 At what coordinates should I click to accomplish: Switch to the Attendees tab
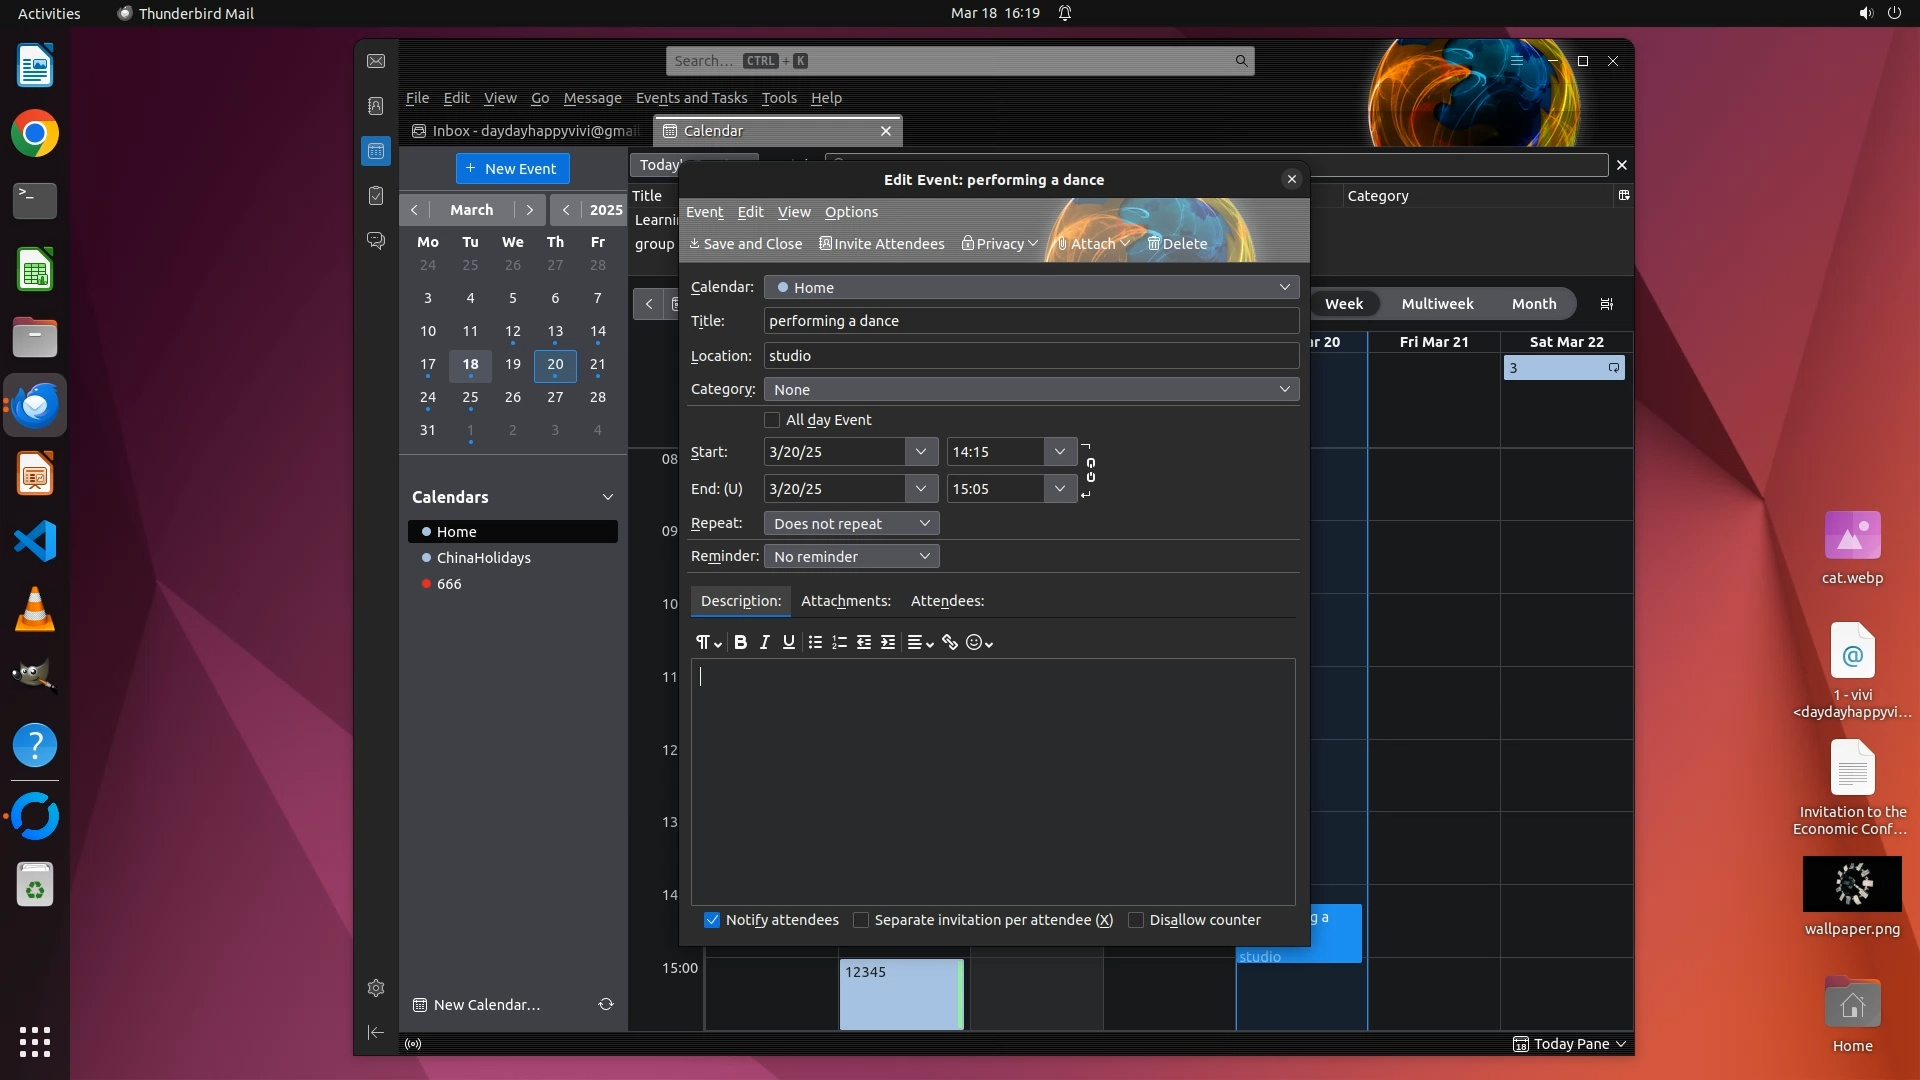(x=947, y=601)
